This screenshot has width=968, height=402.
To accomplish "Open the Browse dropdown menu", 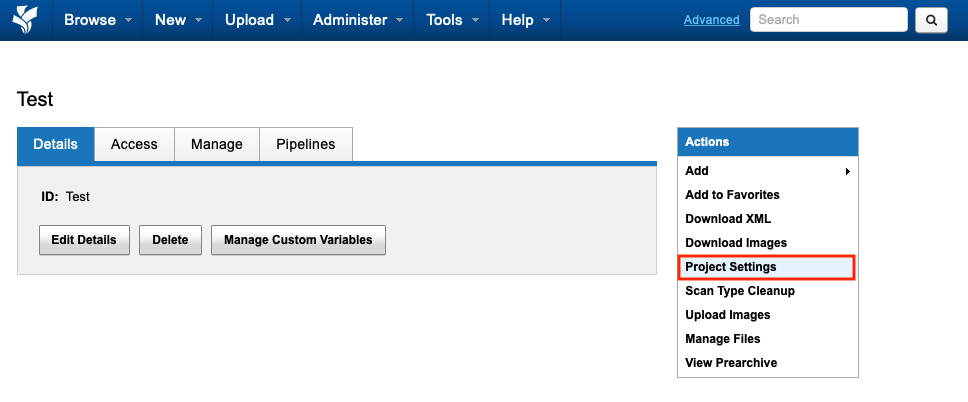I will point(96,20).
